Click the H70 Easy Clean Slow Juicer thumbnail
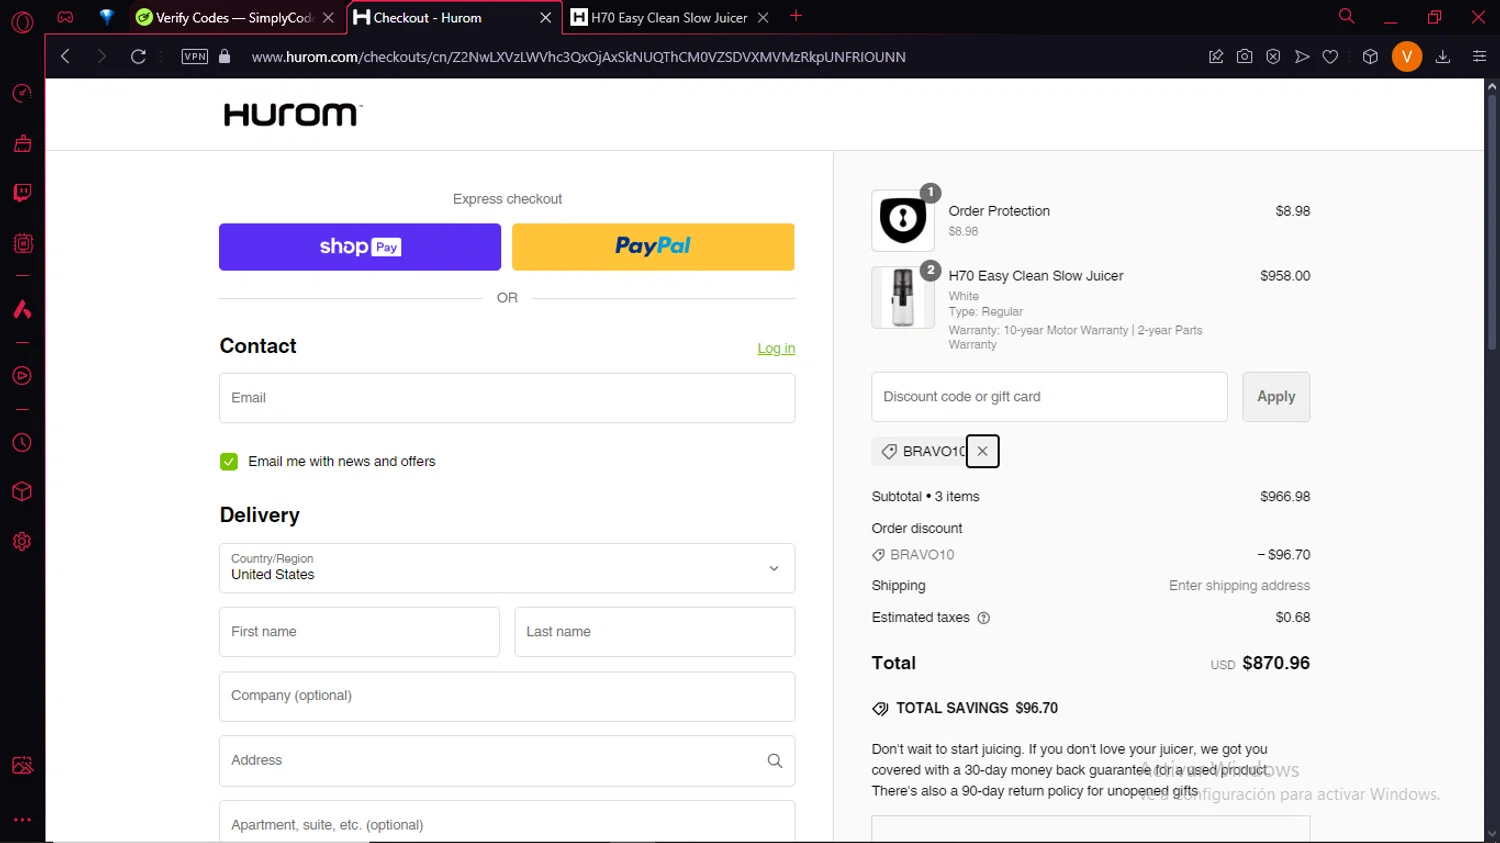Image resolution: width=1500 pixels, height=843 pixels. [903, 297]
